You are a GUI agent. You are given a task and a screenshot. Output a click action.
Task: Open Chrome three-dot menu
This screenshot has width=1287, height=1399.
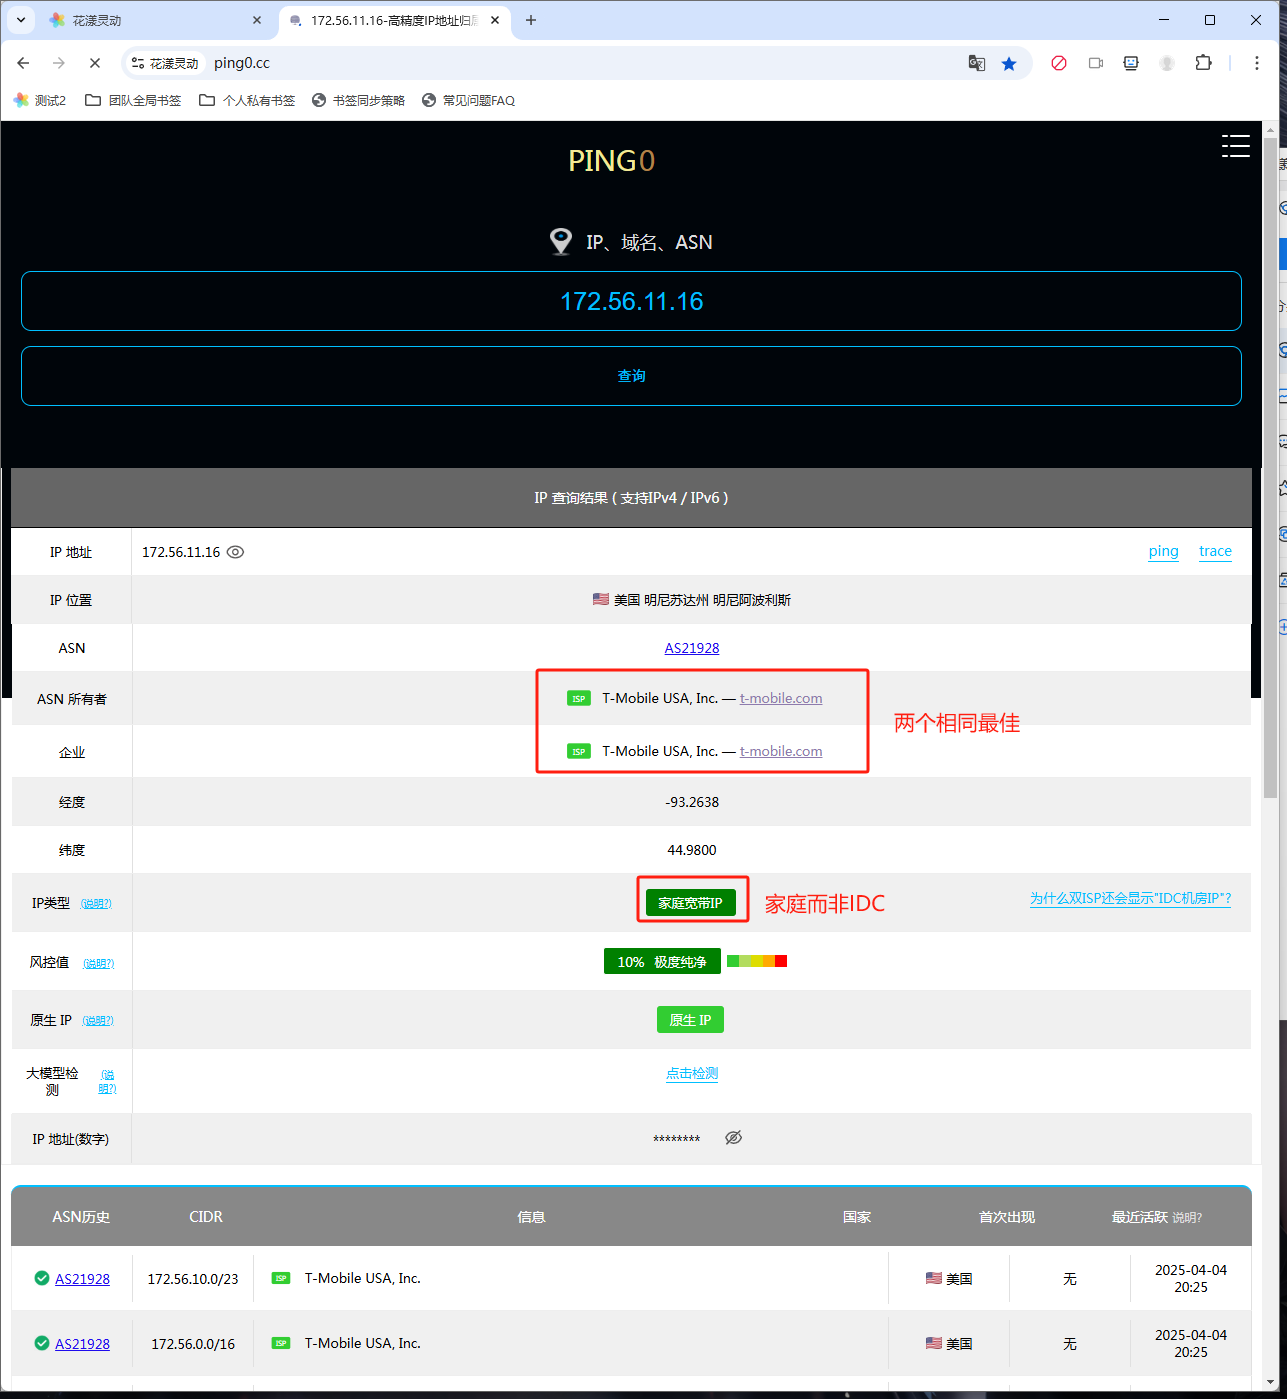pyautogui.click(x=1257, y=63)
